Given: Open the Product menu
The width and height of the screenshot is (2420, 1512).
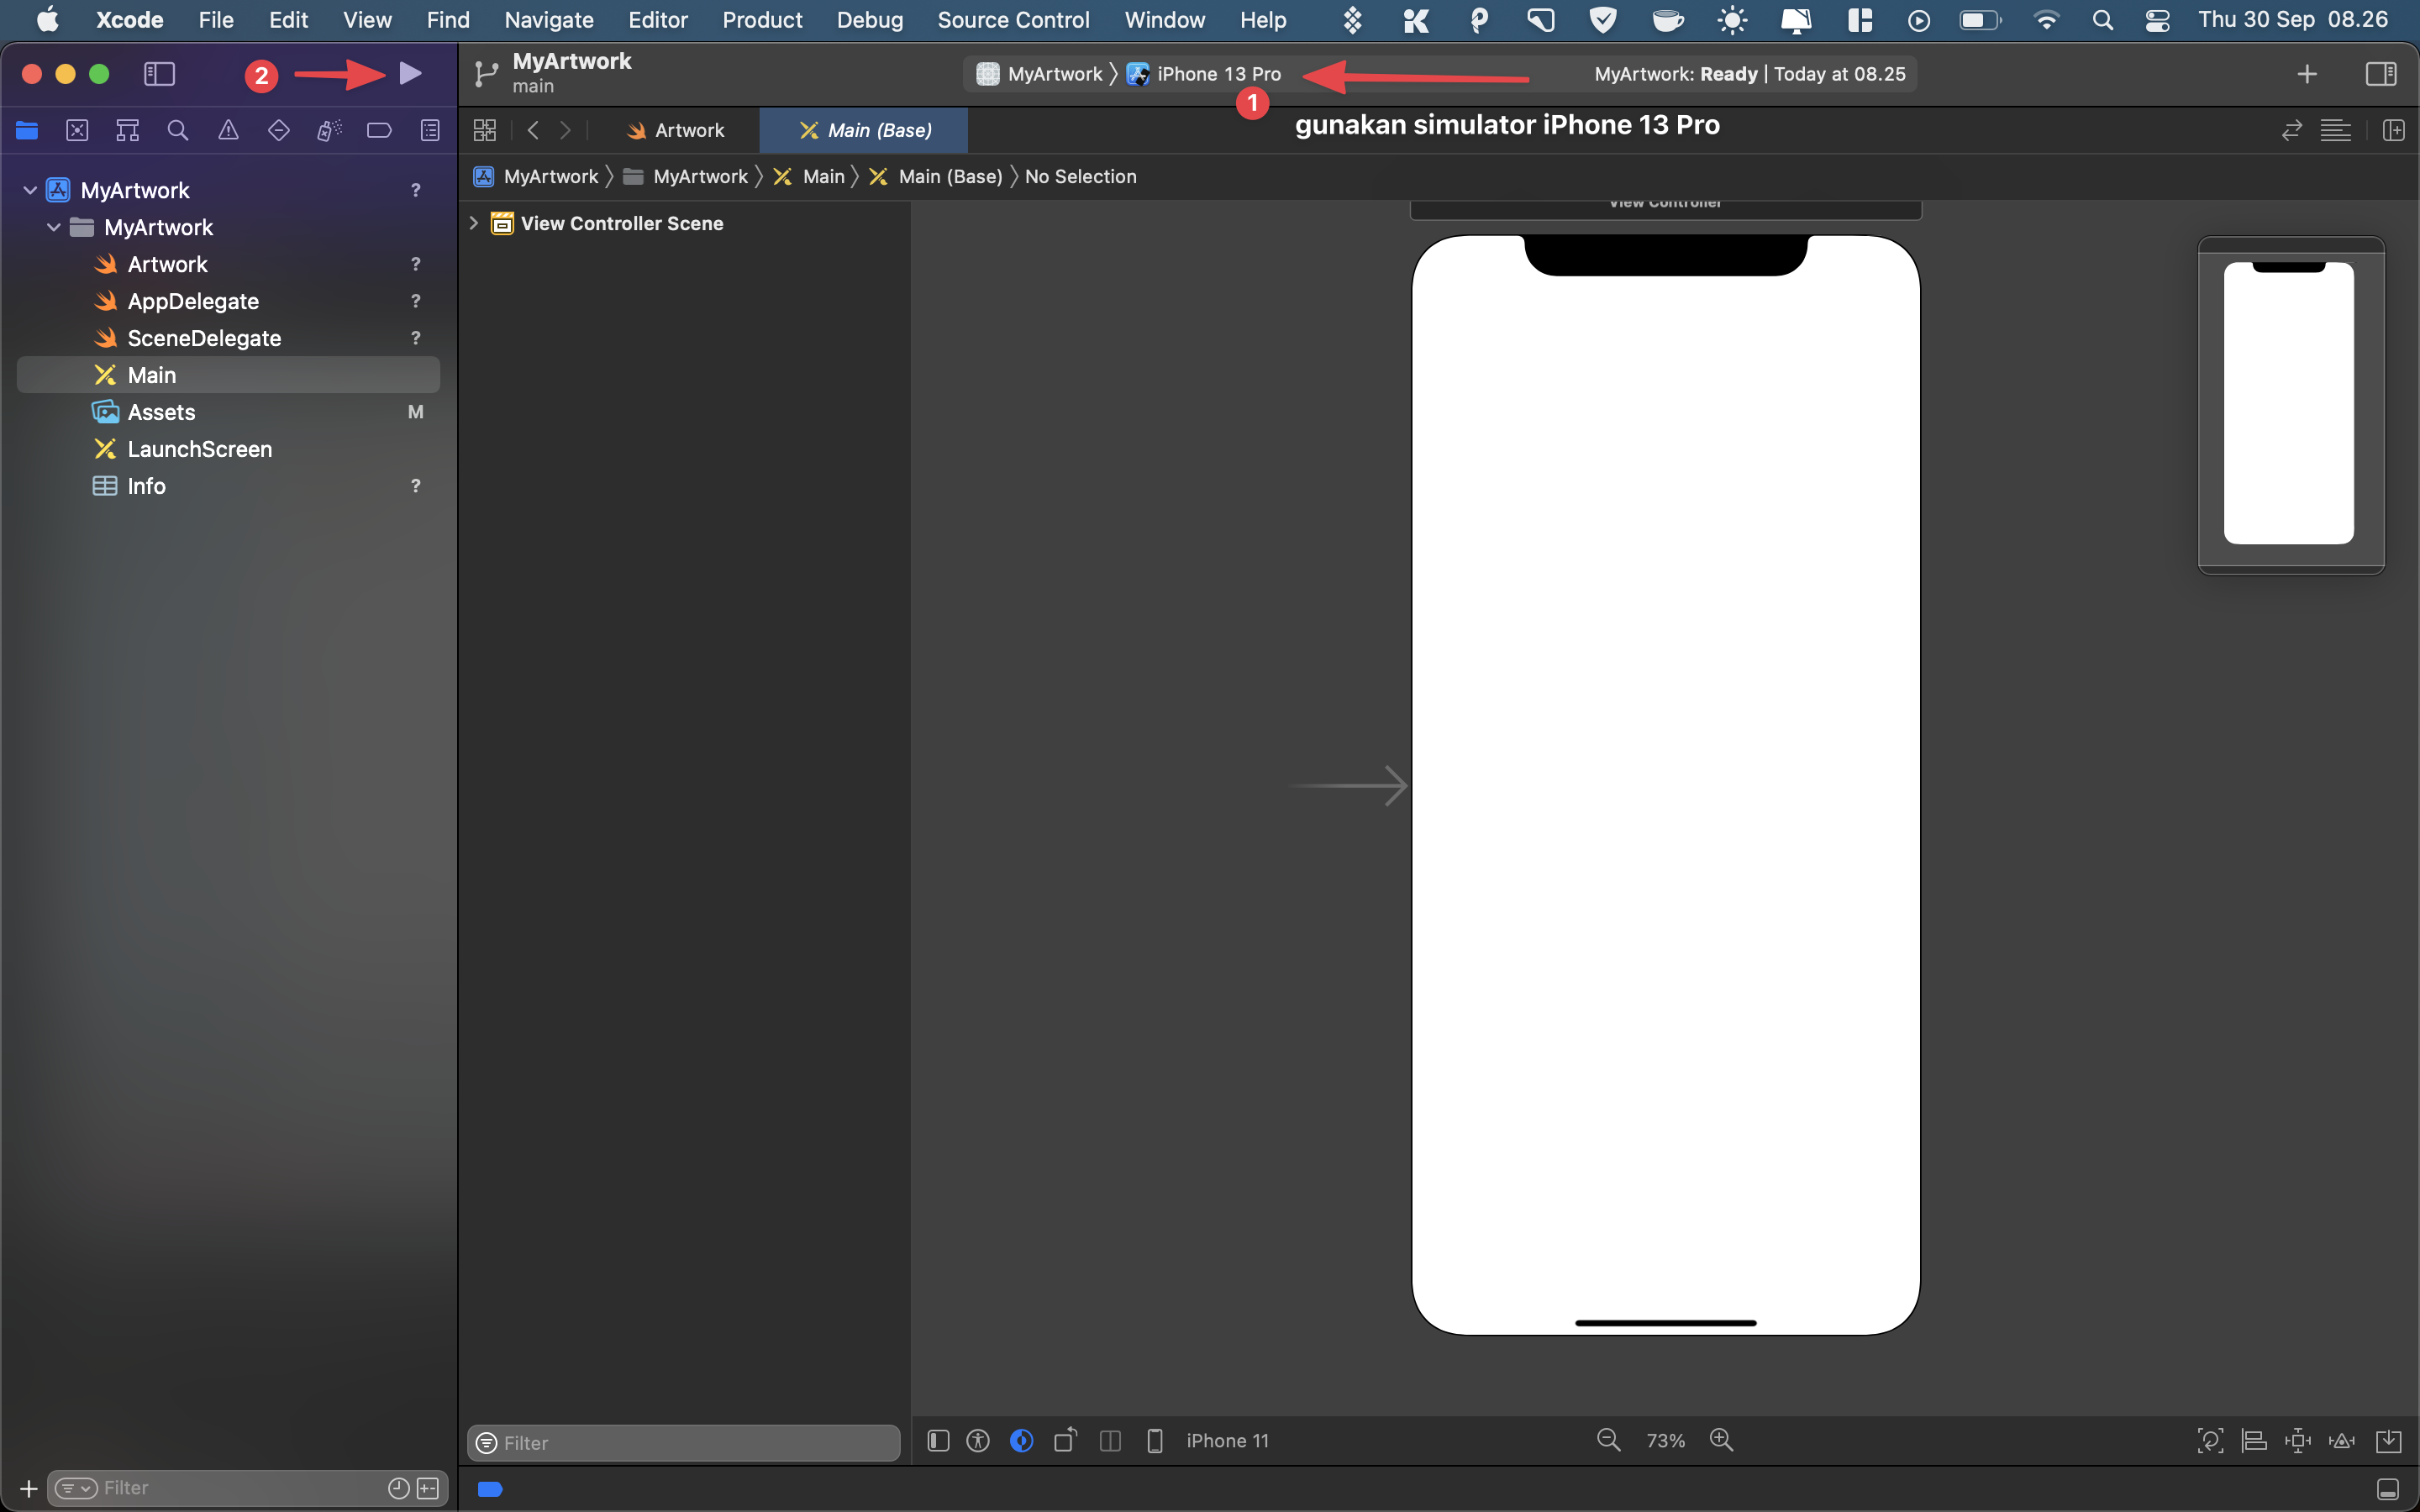Looking at the screenshot, I should 762,20.
